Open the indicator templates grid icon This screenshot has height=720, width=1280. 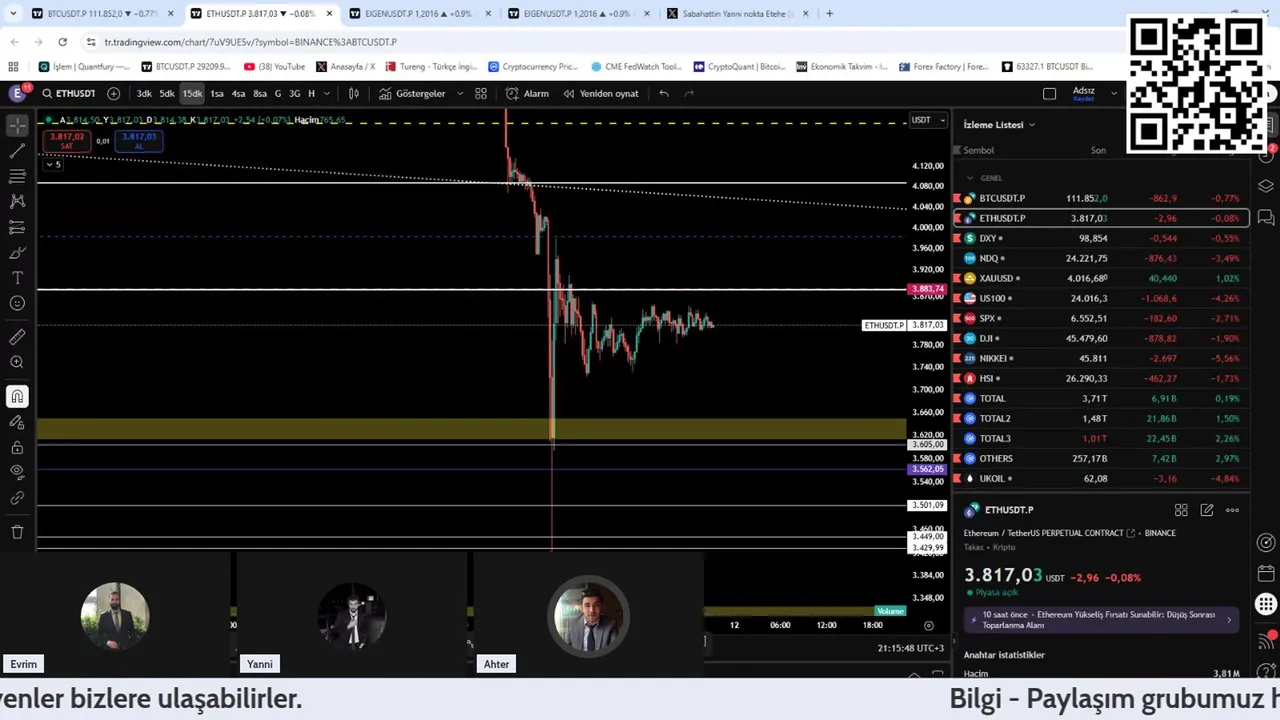[481, 93]
